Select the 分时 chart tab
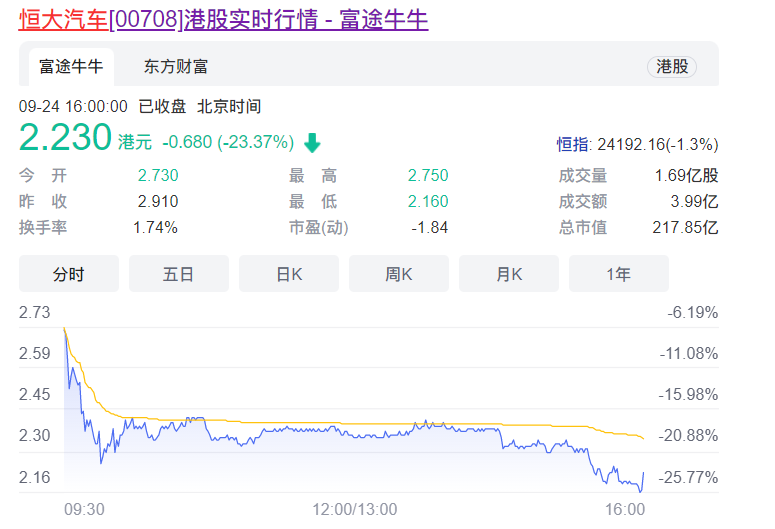This screenshot has width=775, height=529. click(69, 274)
